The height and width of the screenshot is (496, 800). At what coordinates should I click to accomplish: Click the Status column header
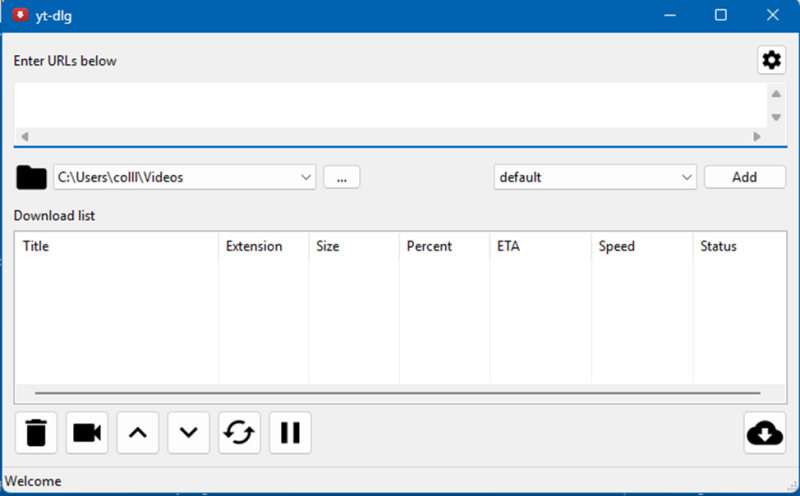pyautogui.click(x=739, y=246)
